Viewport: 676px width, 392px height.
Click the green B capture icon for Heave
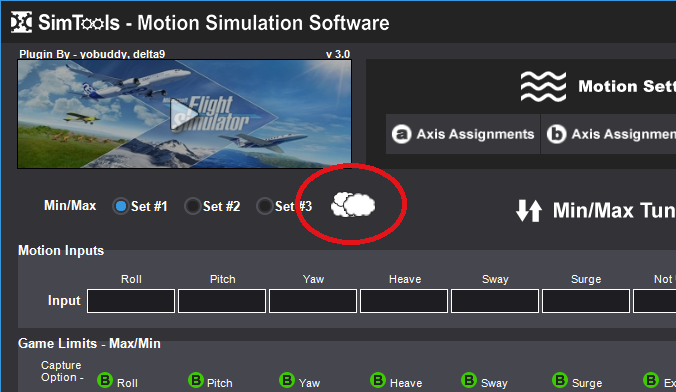pos(378,380)
